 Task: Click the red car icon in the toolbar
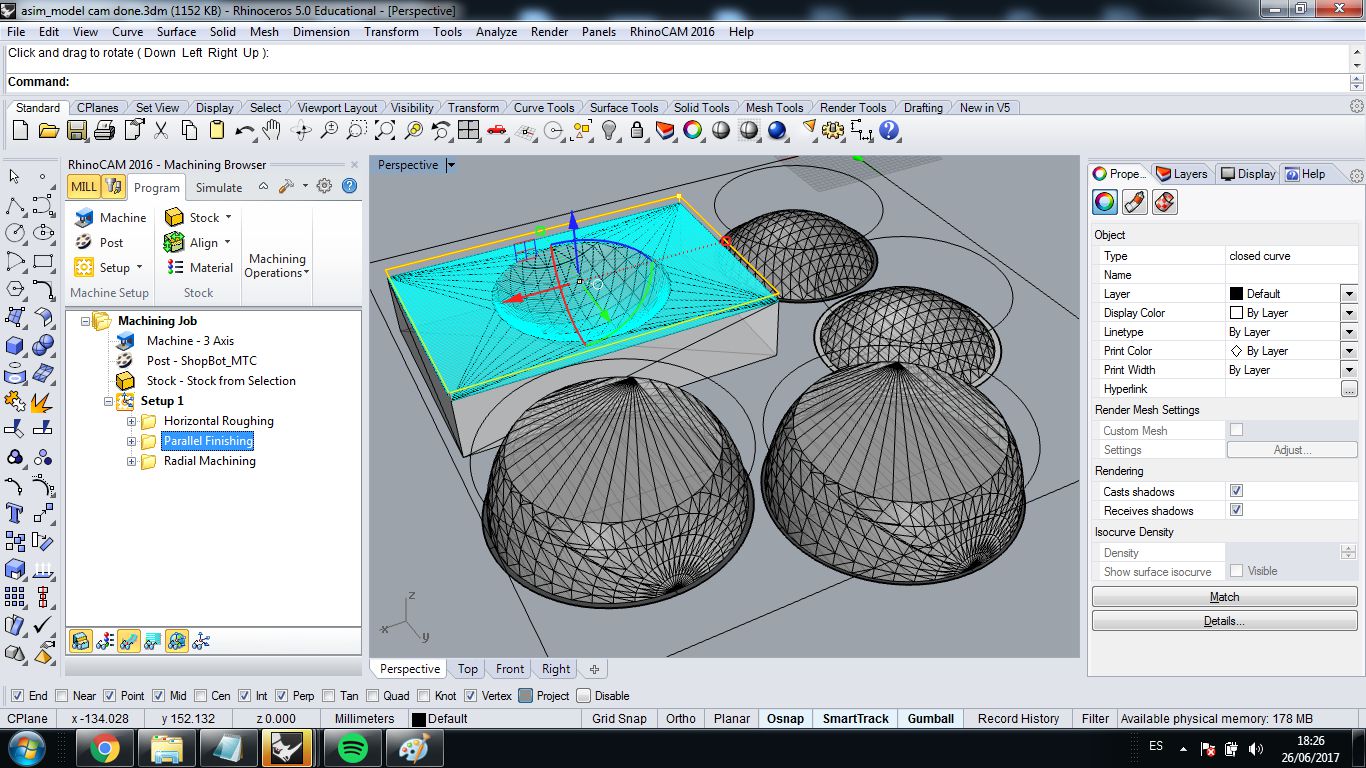click(x=497, y=130)
